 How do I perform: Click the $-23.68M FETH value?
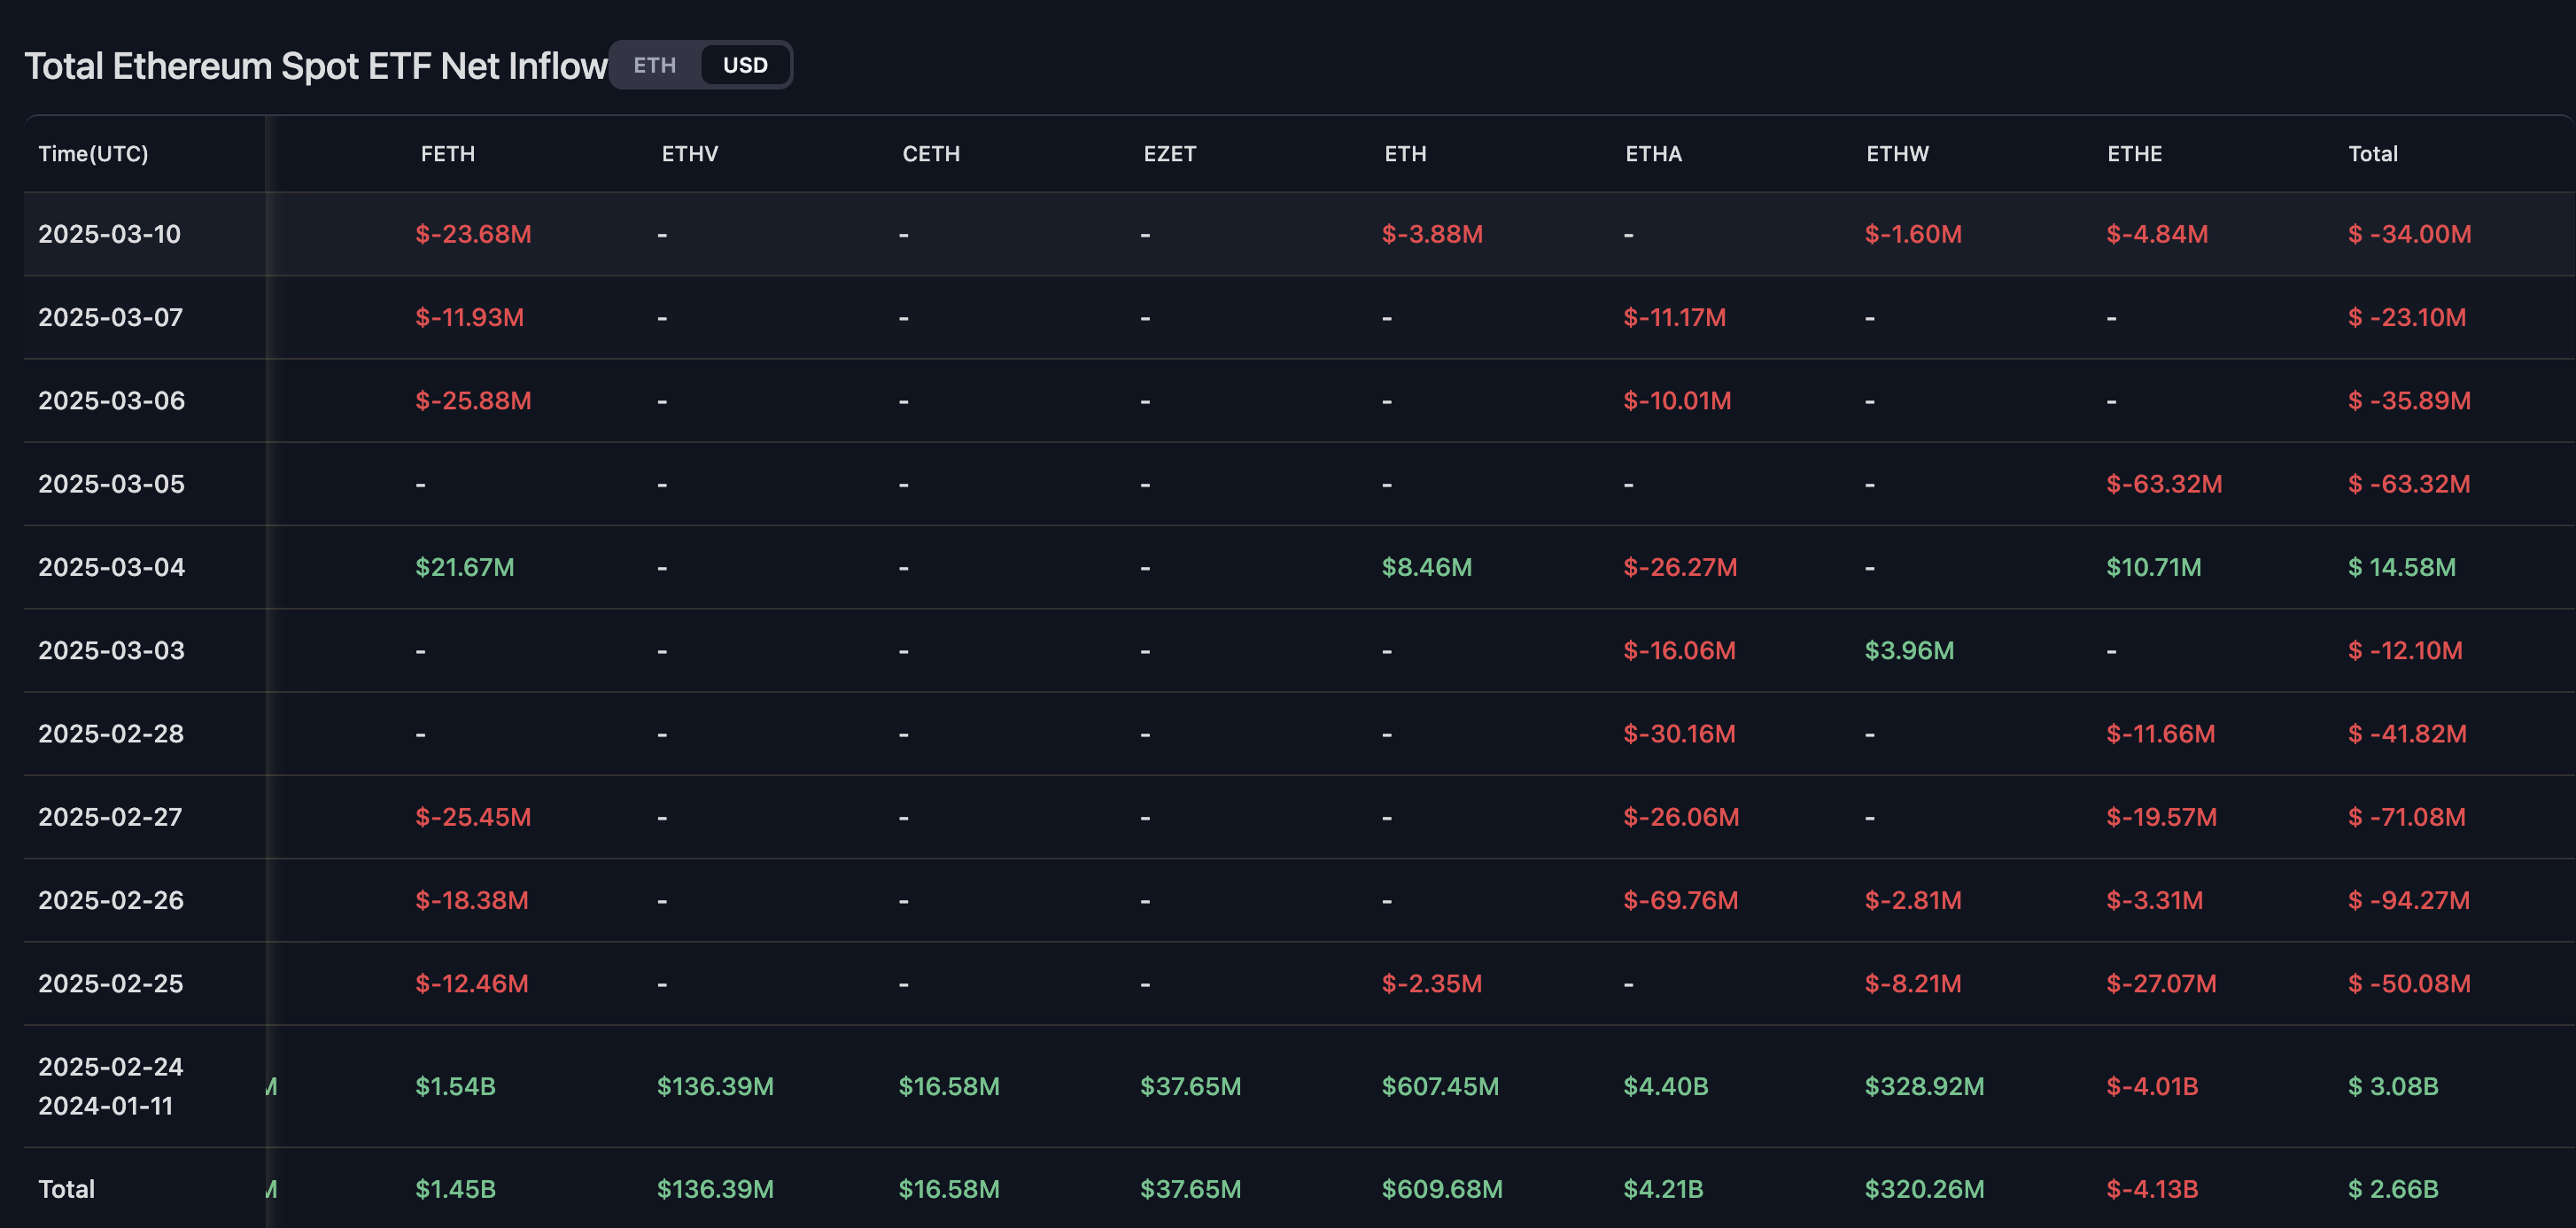pos(473,234)
